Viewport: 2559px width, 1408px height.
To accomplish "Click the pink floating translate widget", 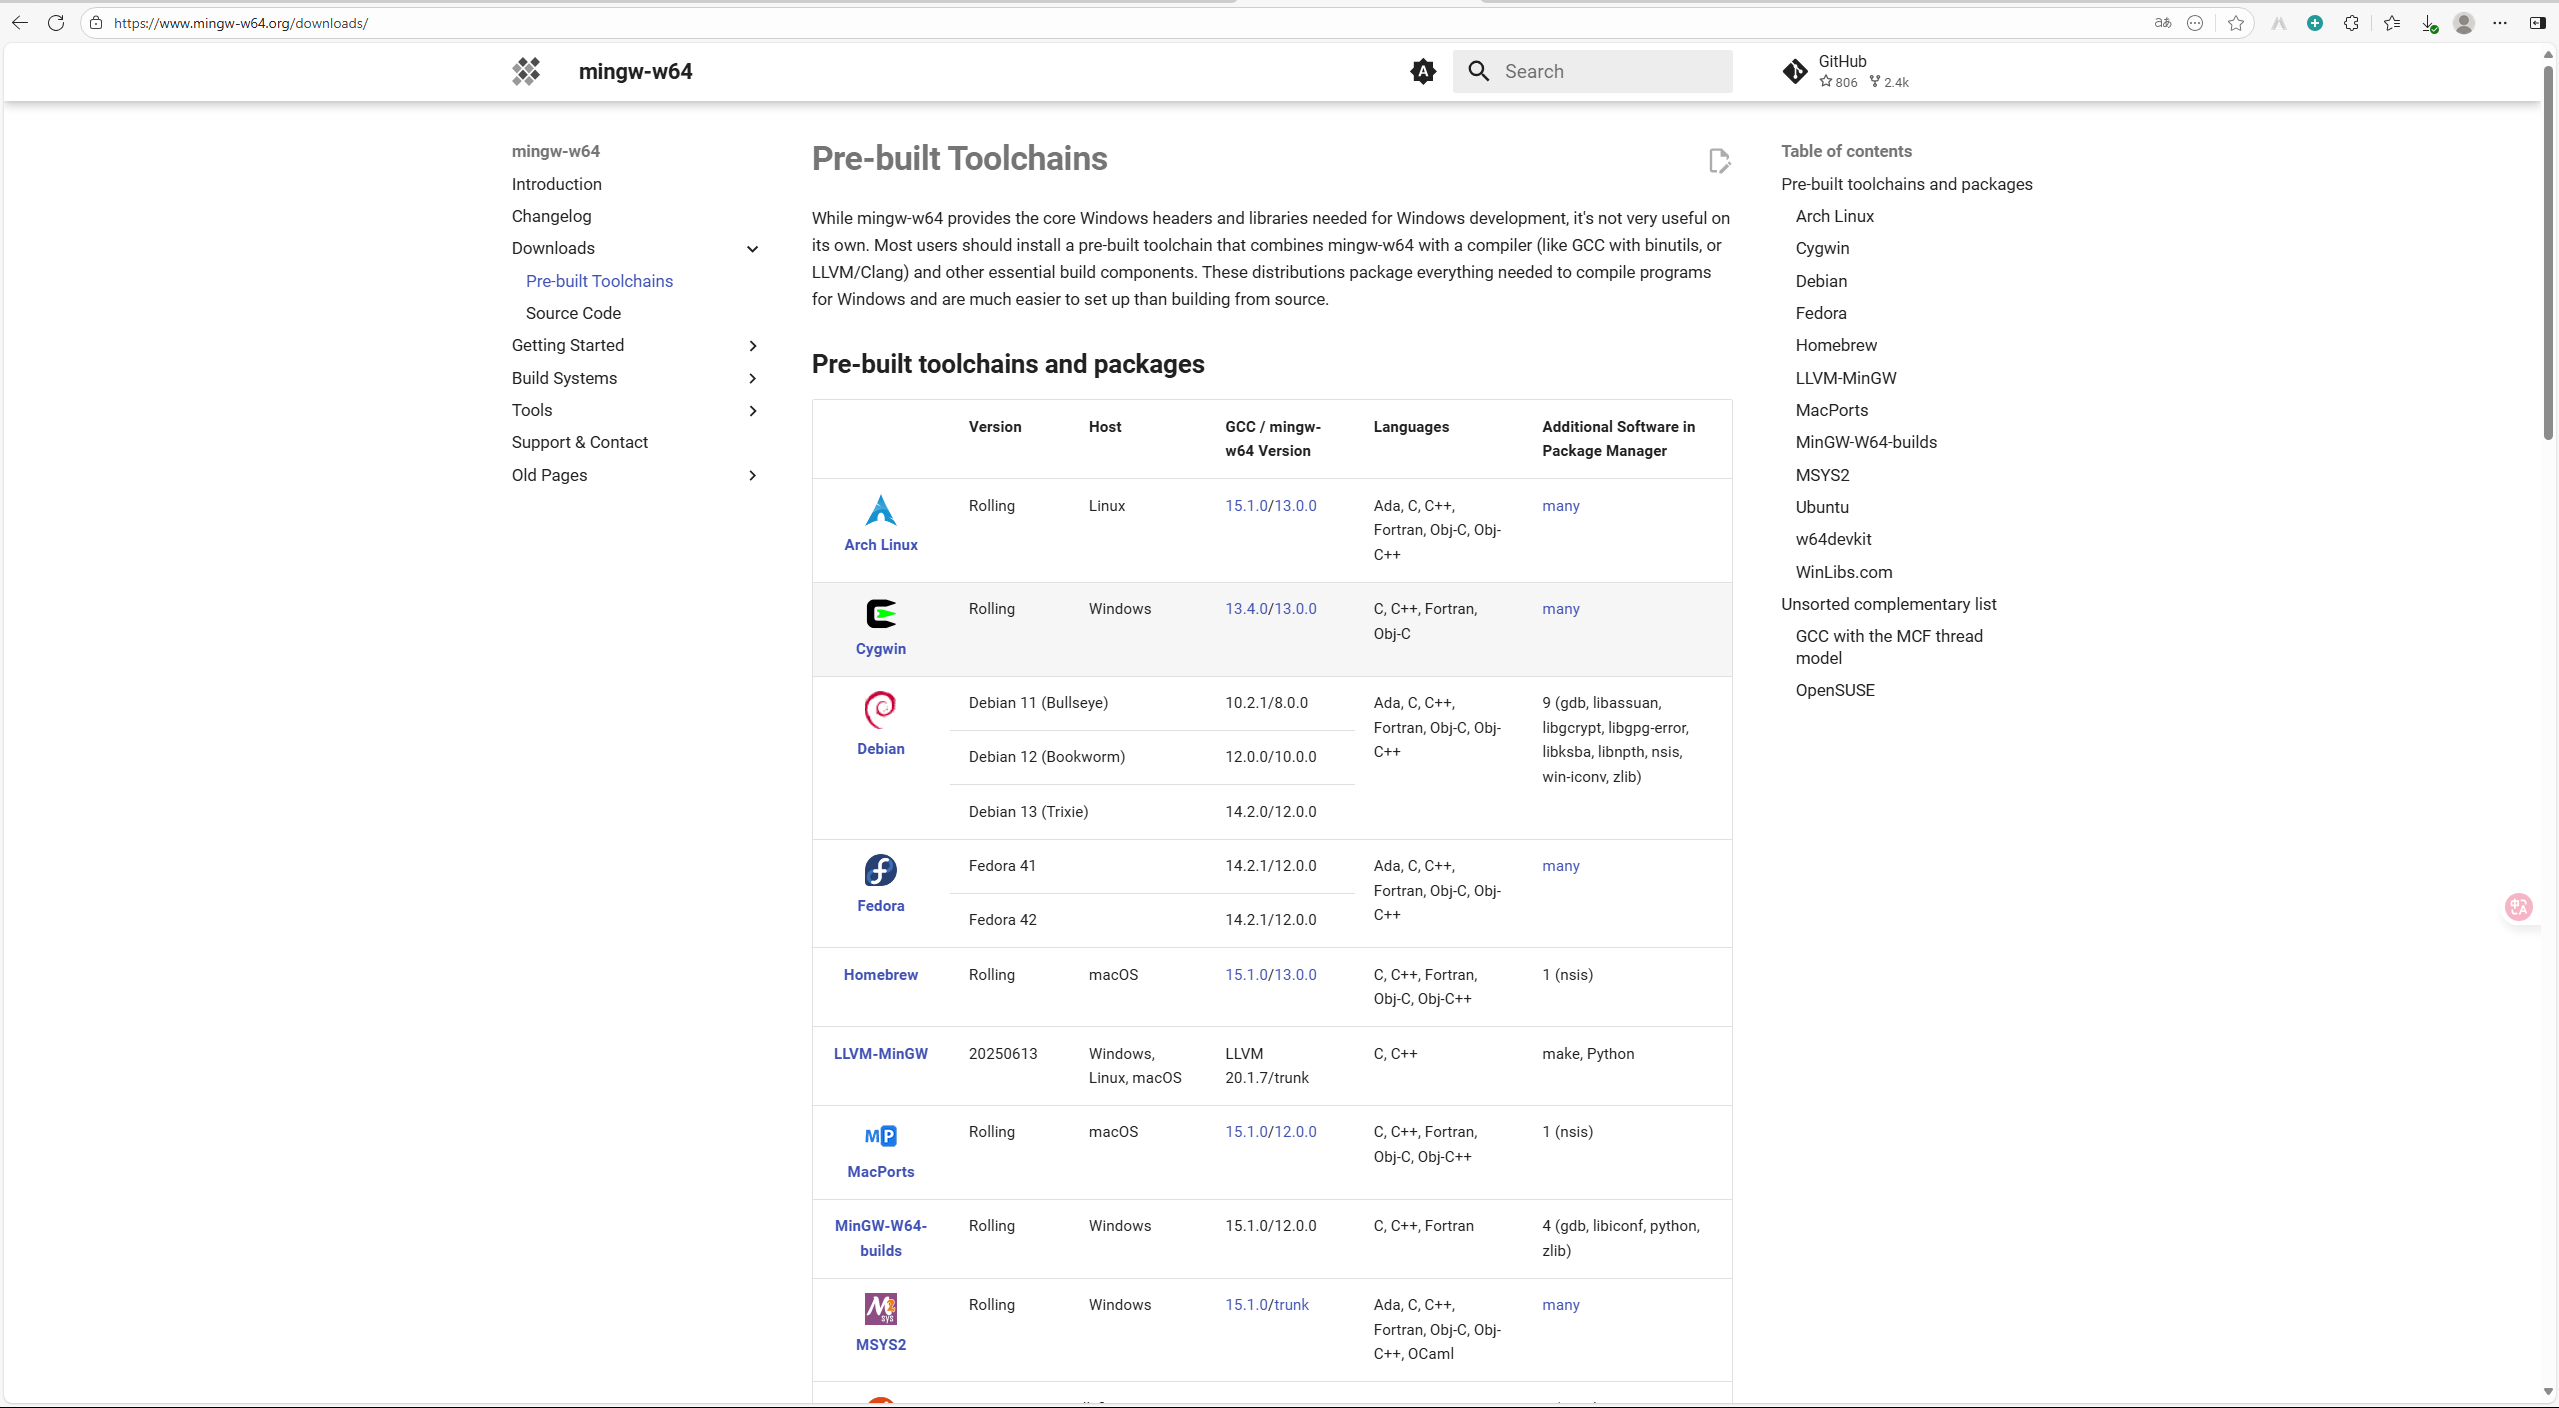I will 2519,907.
